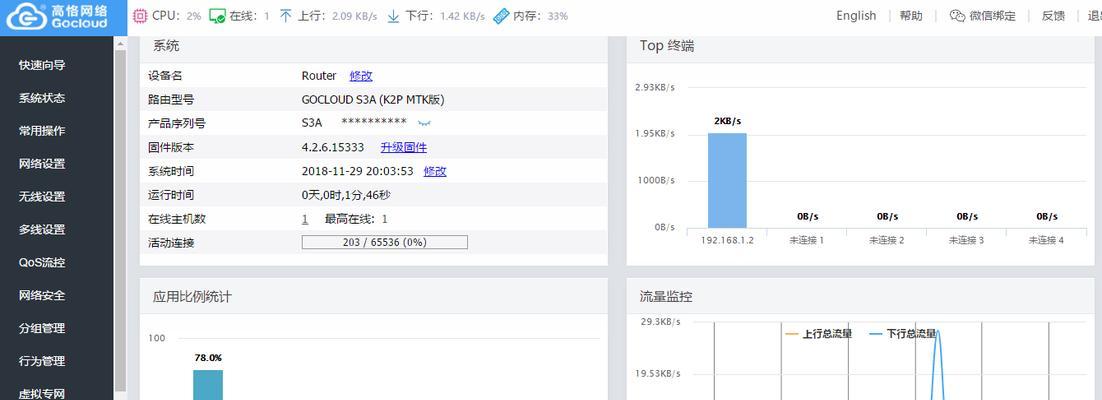This screenshot has width=1102, height=400.
Task: Click 未连接 1 chart label
Action: point(807,240)
